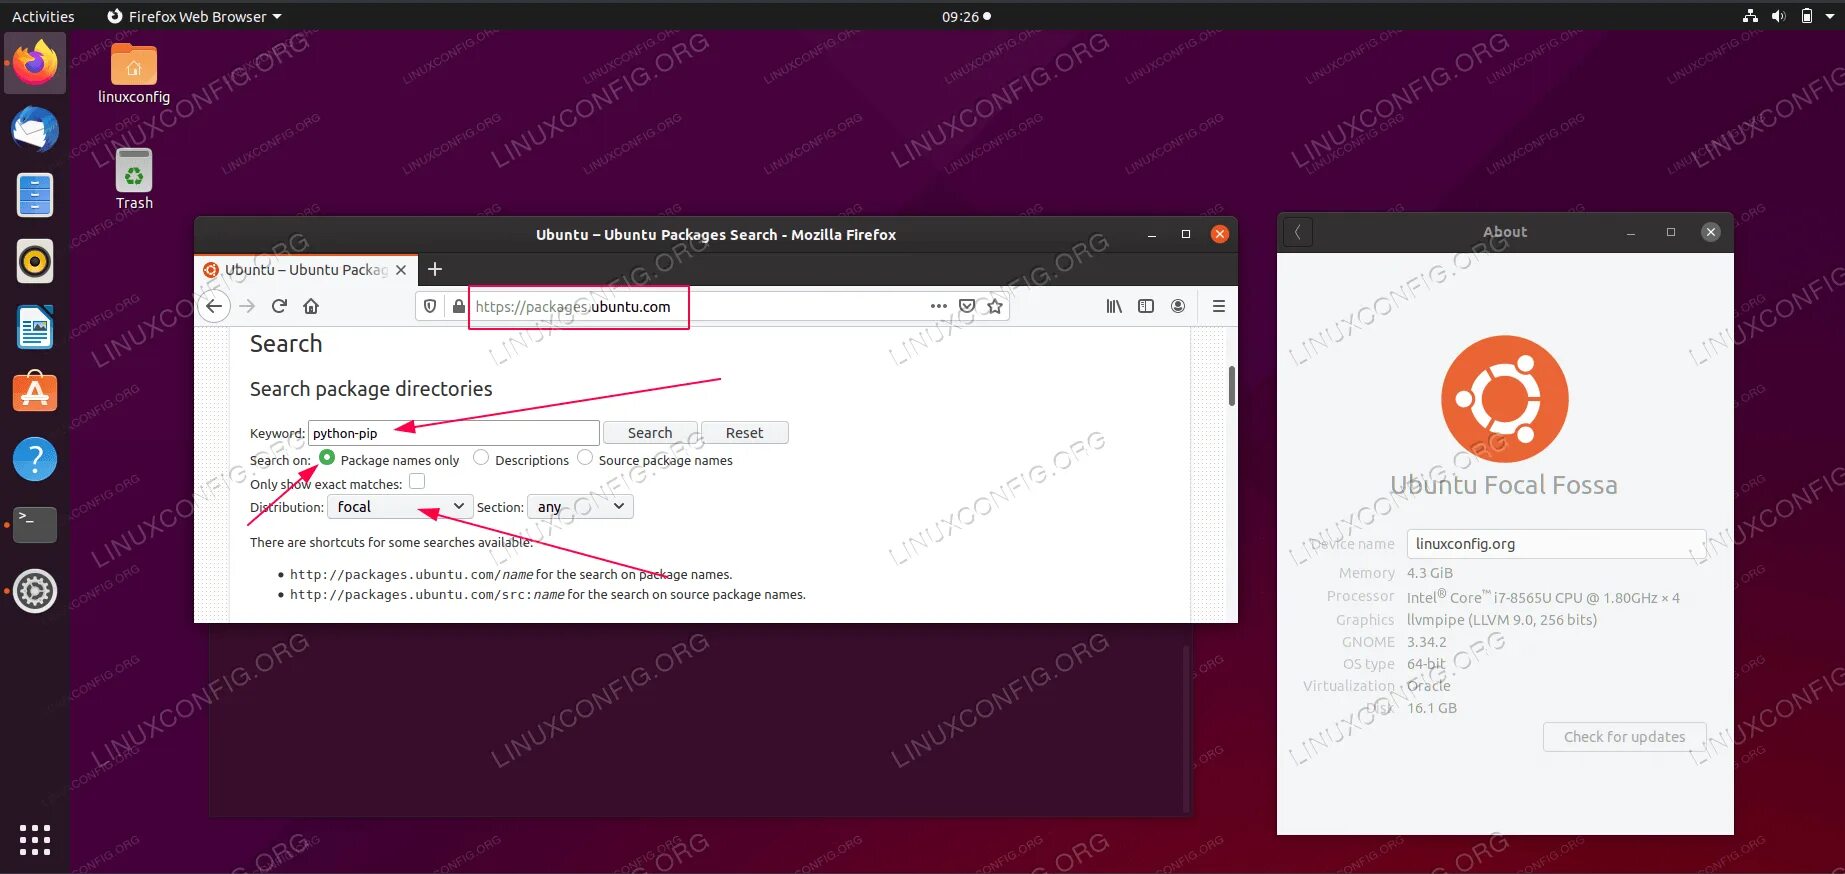View site security padlock info
1845x874 pixels.
click(x=458, y=306)
